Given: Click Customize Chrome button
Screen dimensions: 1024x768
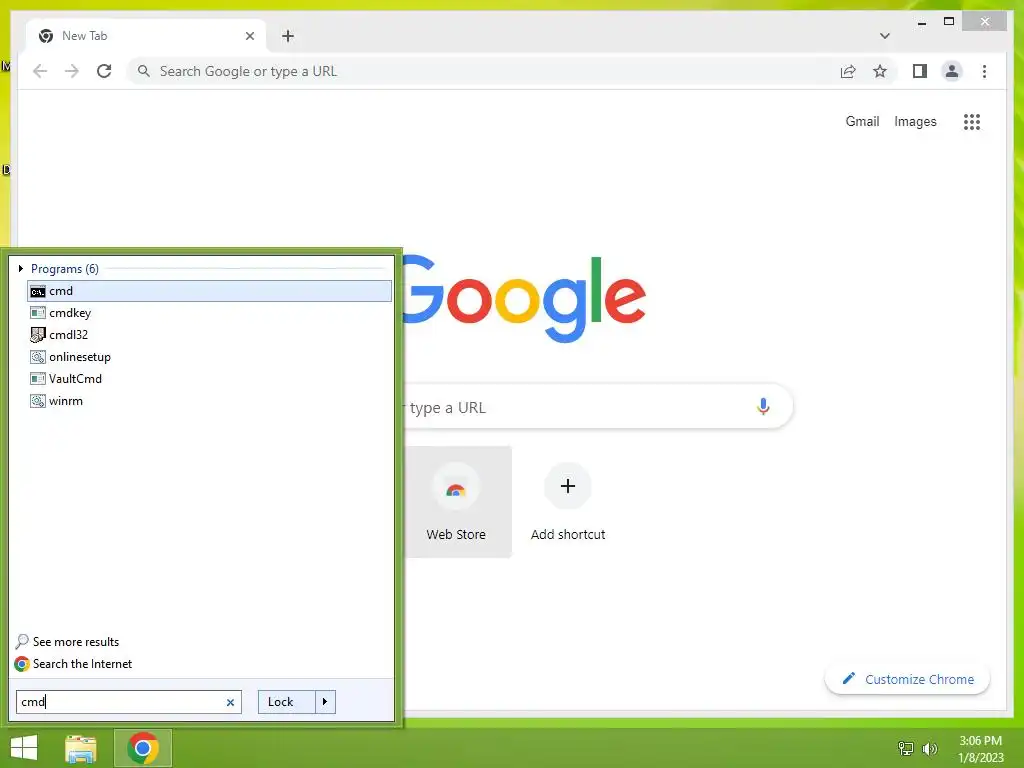Looking at the screenshot, I should 908,679.
